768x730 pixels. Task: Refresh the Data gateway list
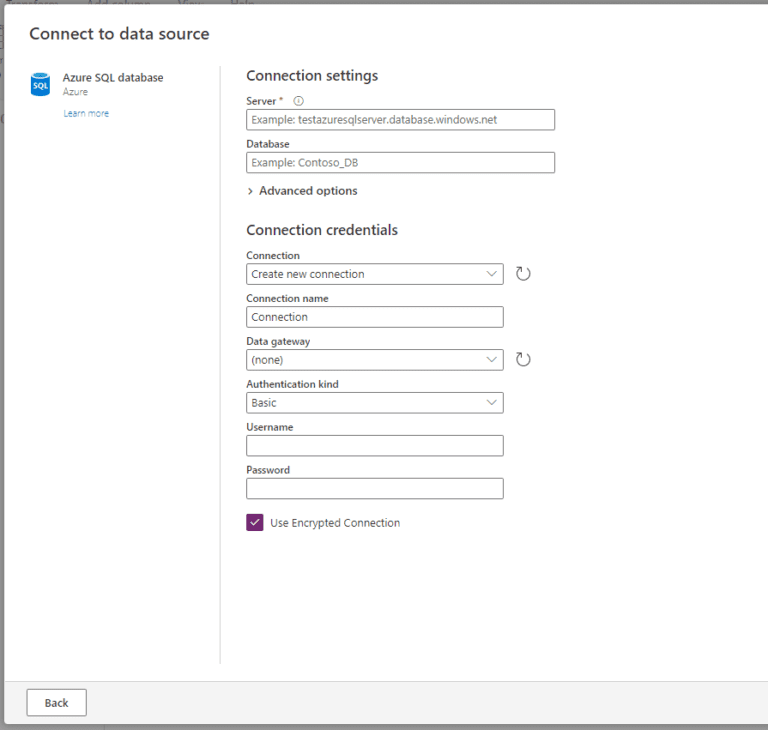coord(523,359)
